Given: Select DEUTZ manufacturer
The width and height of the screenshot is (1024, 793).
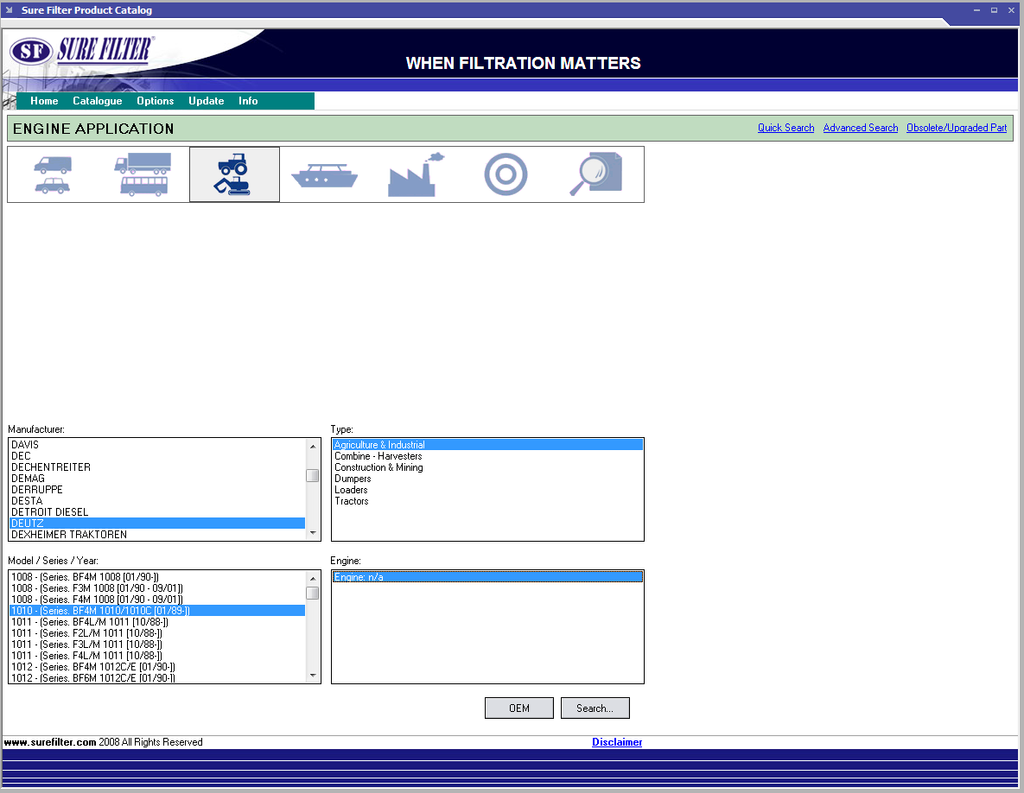Looking at the screenshot, I should pos(157,523).
